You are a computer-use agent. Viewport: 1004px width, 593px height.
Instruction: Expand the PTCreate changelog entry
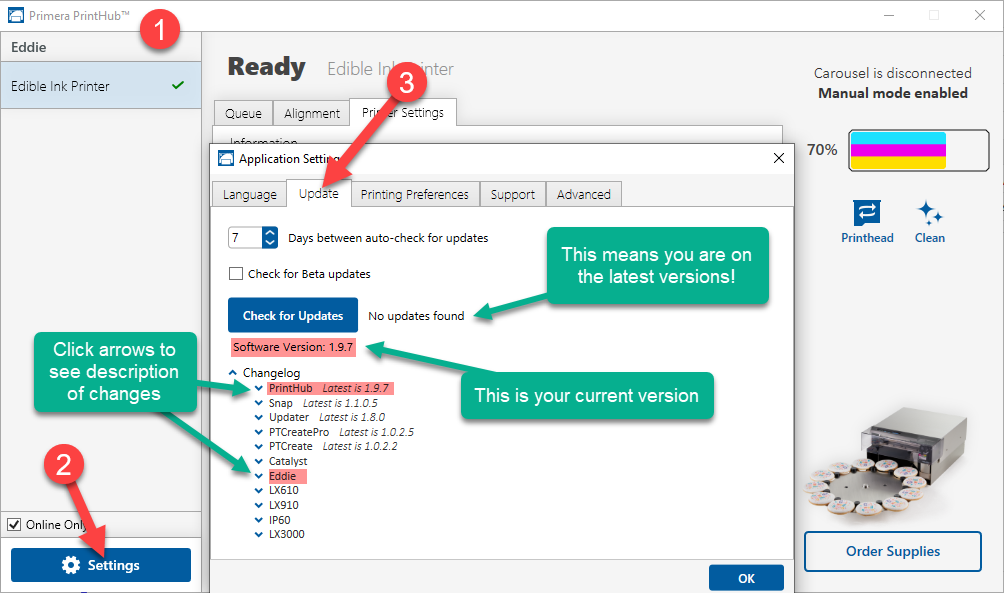[x=259, y=446]
